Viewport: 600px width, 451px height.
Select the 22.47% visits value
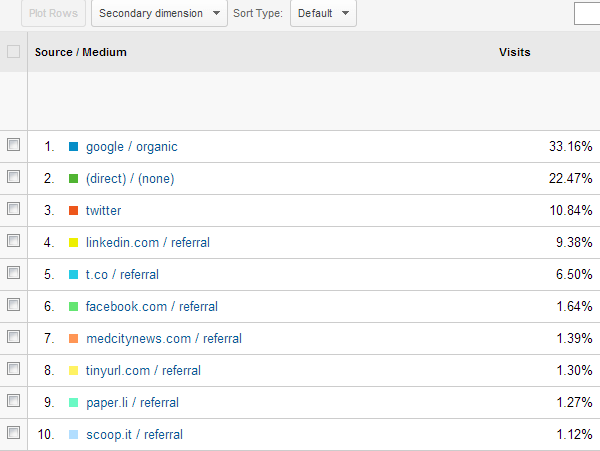pyautogui.click(x=571, y=179)
